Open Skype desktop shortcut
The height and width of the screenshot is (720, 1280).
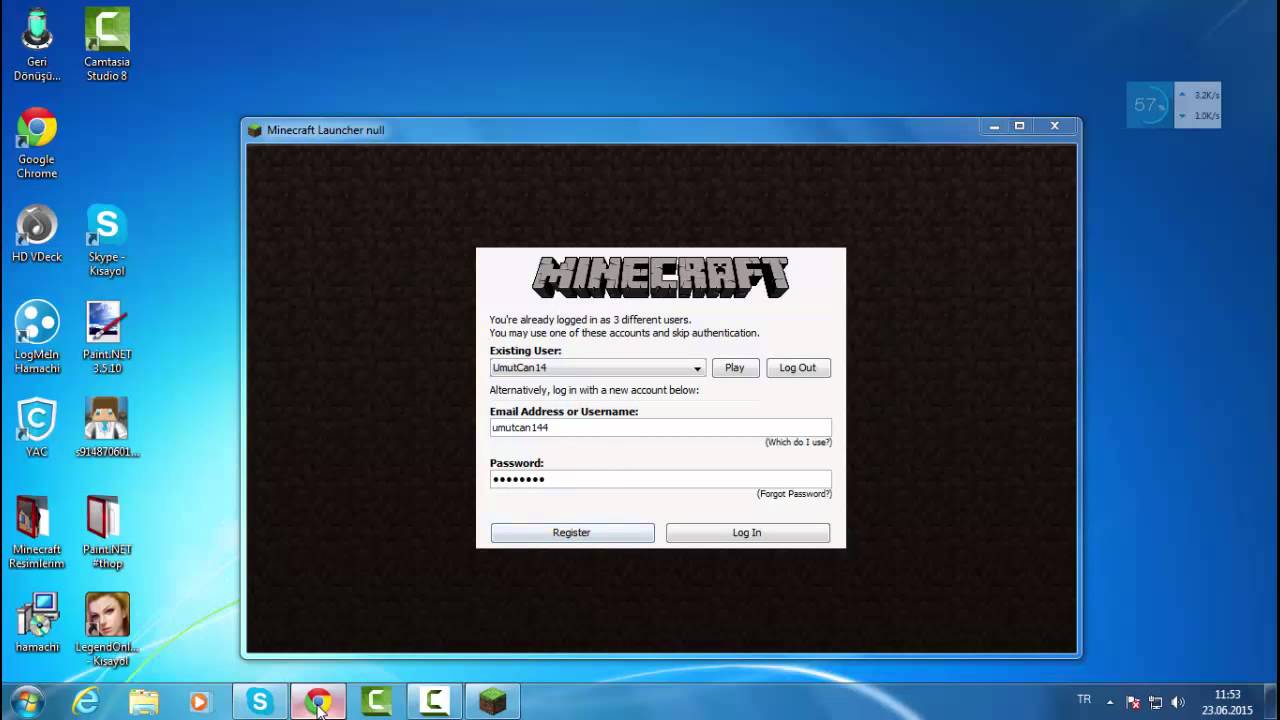106,241
